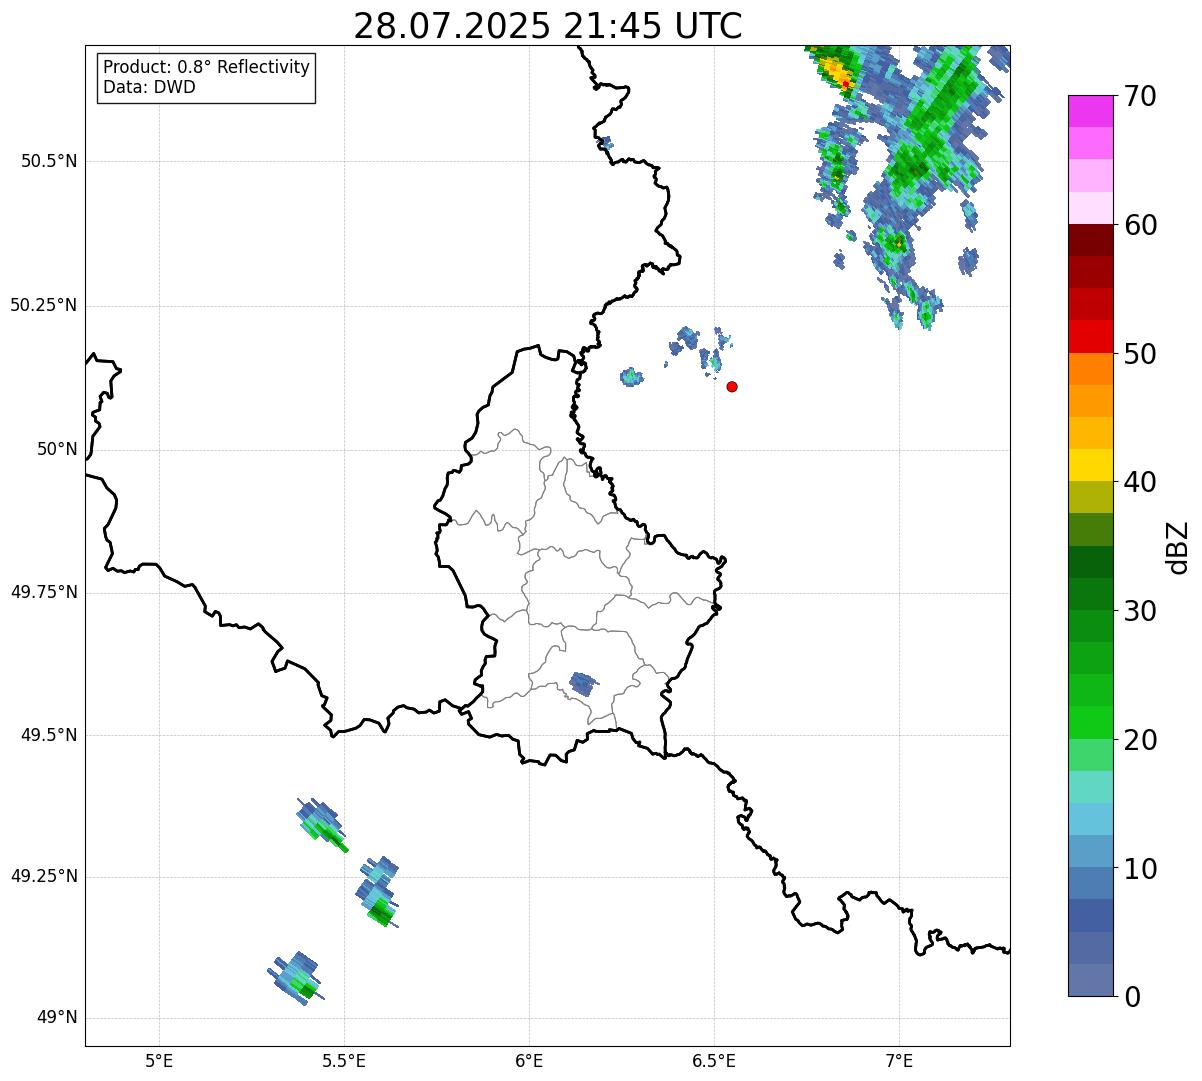This screenshot has width=1202, height=1081.
Task: Click the 7°E longitude label
Action: [899, 1060]
